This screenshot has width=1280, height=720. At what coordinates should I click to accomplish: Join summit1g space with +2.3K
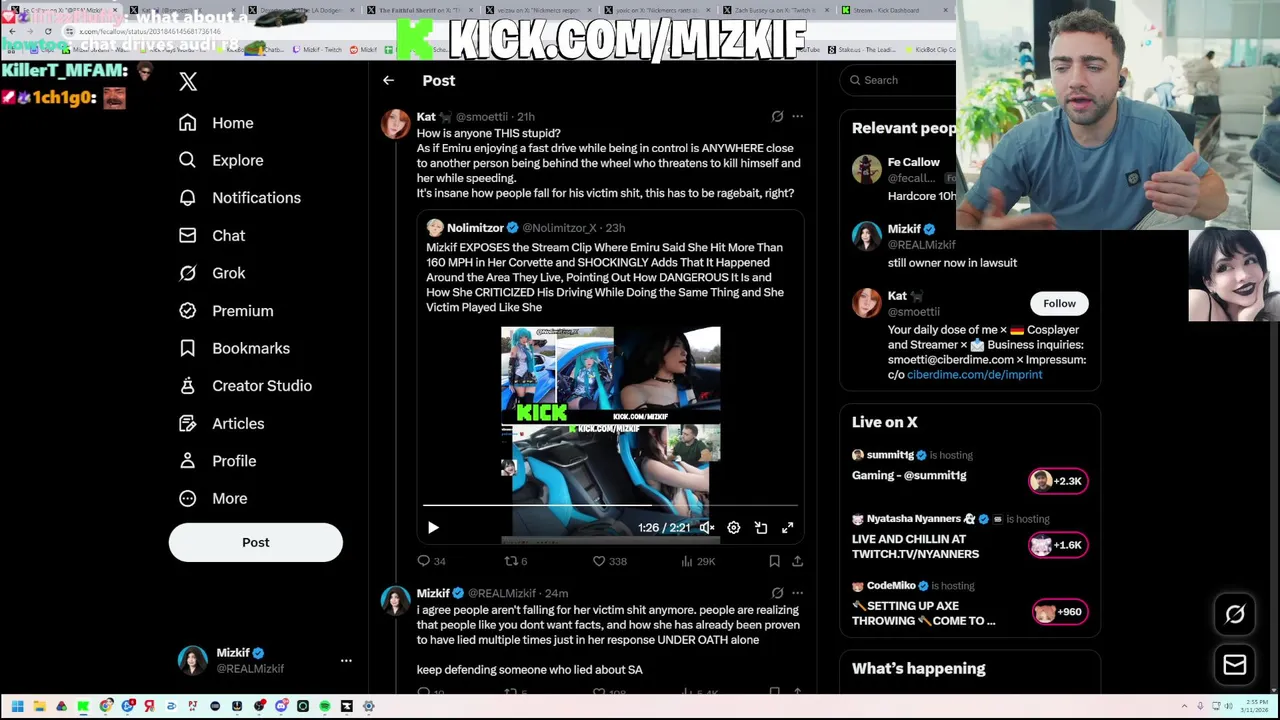click(x=1058, y=481)
